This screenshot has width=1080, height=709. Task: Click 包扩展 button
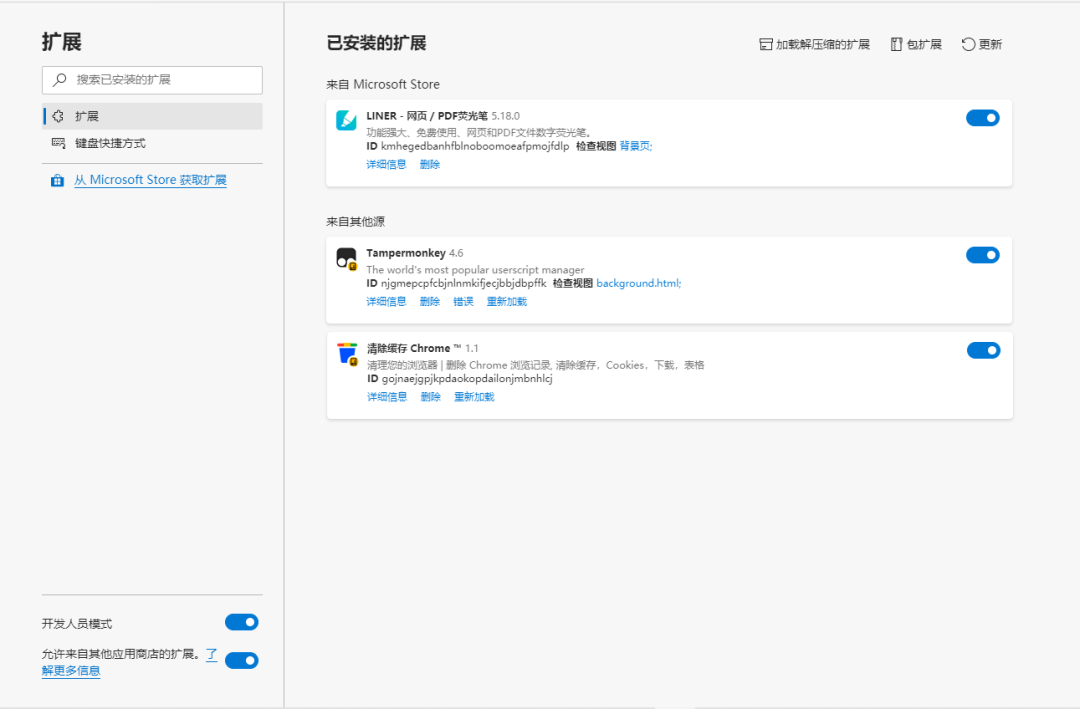(x=916, y=45)
